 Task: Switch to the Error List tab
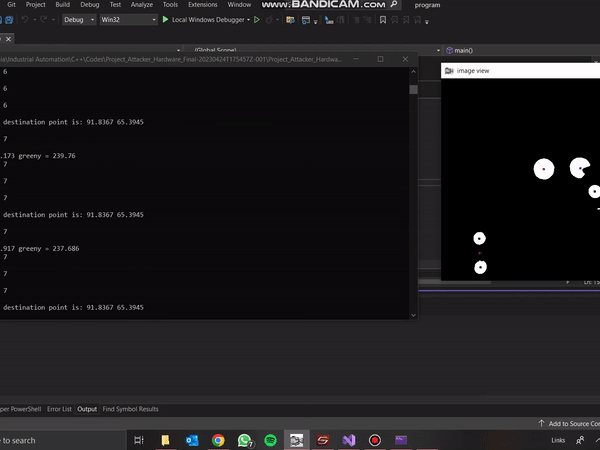point(59,409)
